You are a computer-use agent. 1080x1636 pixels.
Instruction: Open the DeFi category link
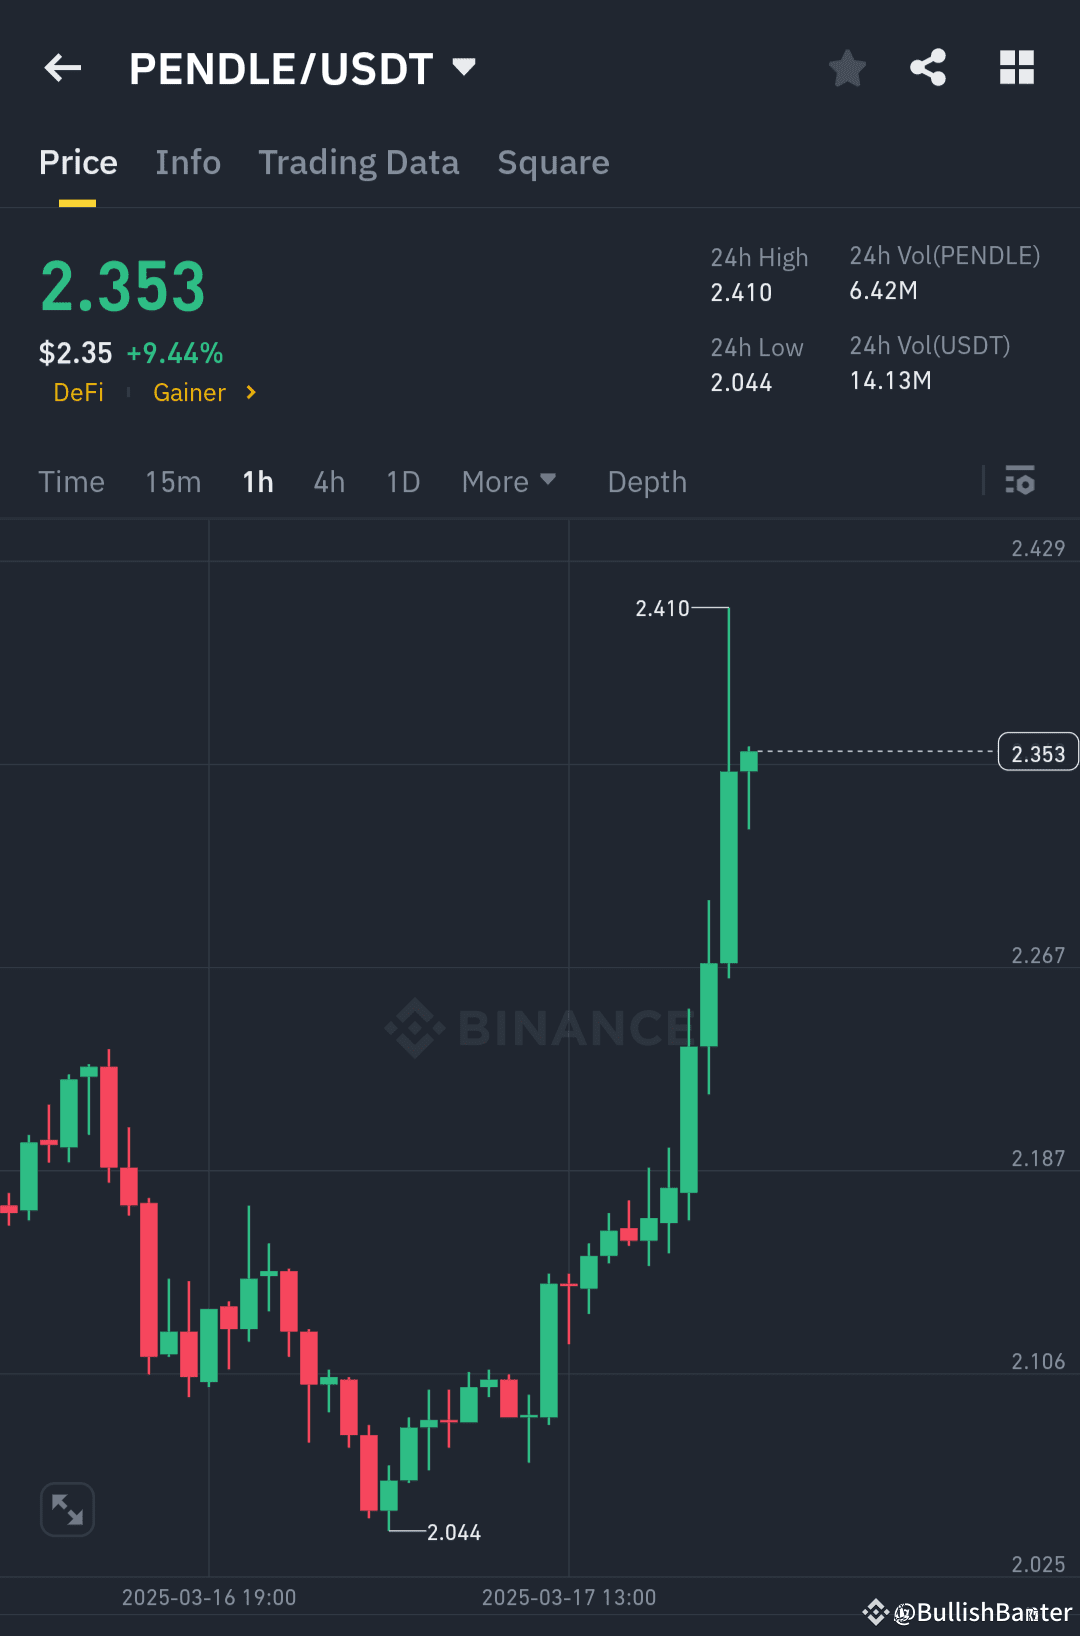[79, 393]
